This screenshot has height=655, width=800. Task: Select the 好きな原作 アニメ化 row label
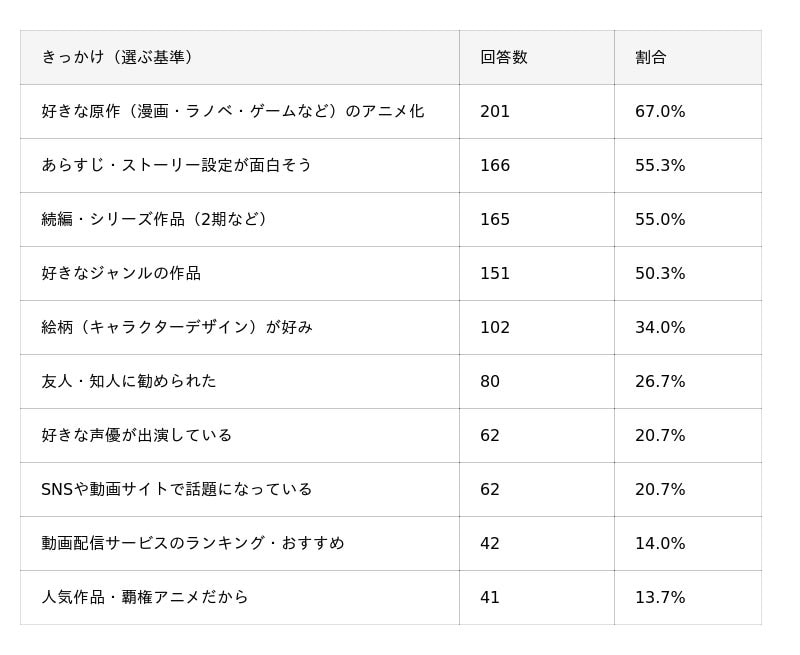pos(233,111)
